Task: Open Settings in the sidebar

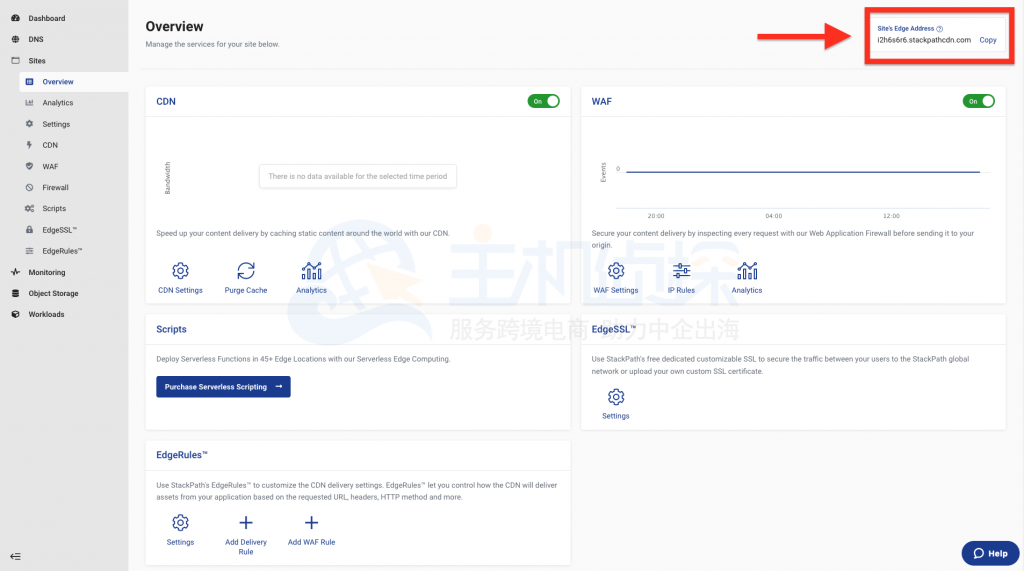Action: [56, 124]
